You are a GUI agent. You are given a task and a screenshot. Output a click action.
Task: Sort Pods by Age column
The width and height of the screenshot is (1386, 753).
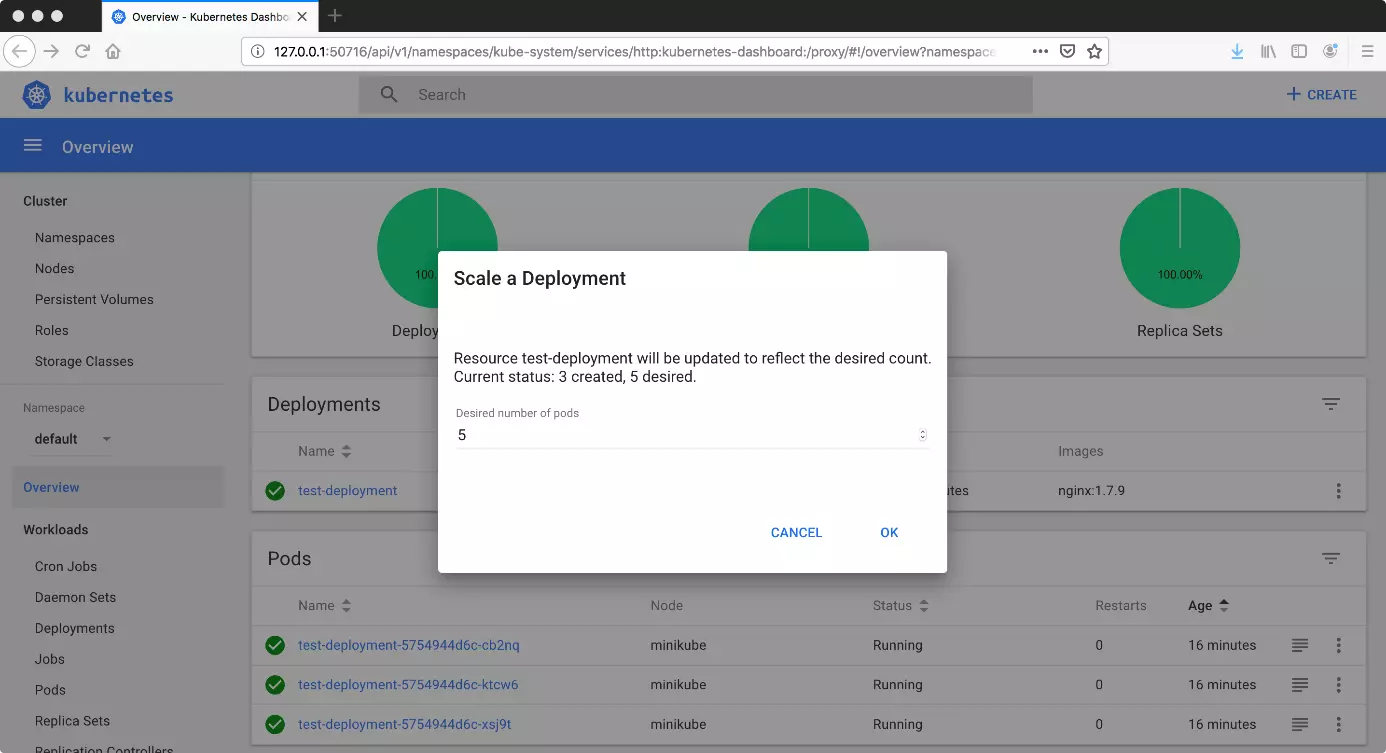click(x=1208, y=605)
